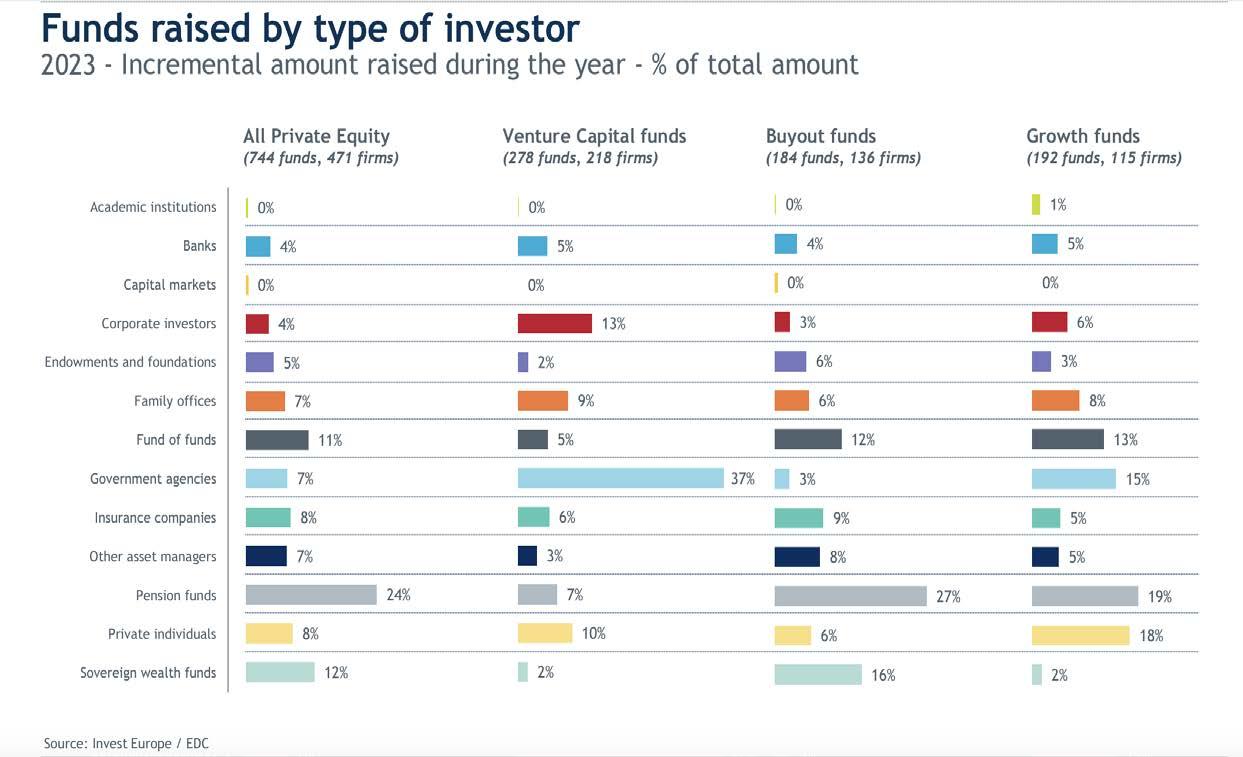Click the "Source: Invest Europe / EDC" text
This screenshot has height=757, width=1243.
(126, 744)
